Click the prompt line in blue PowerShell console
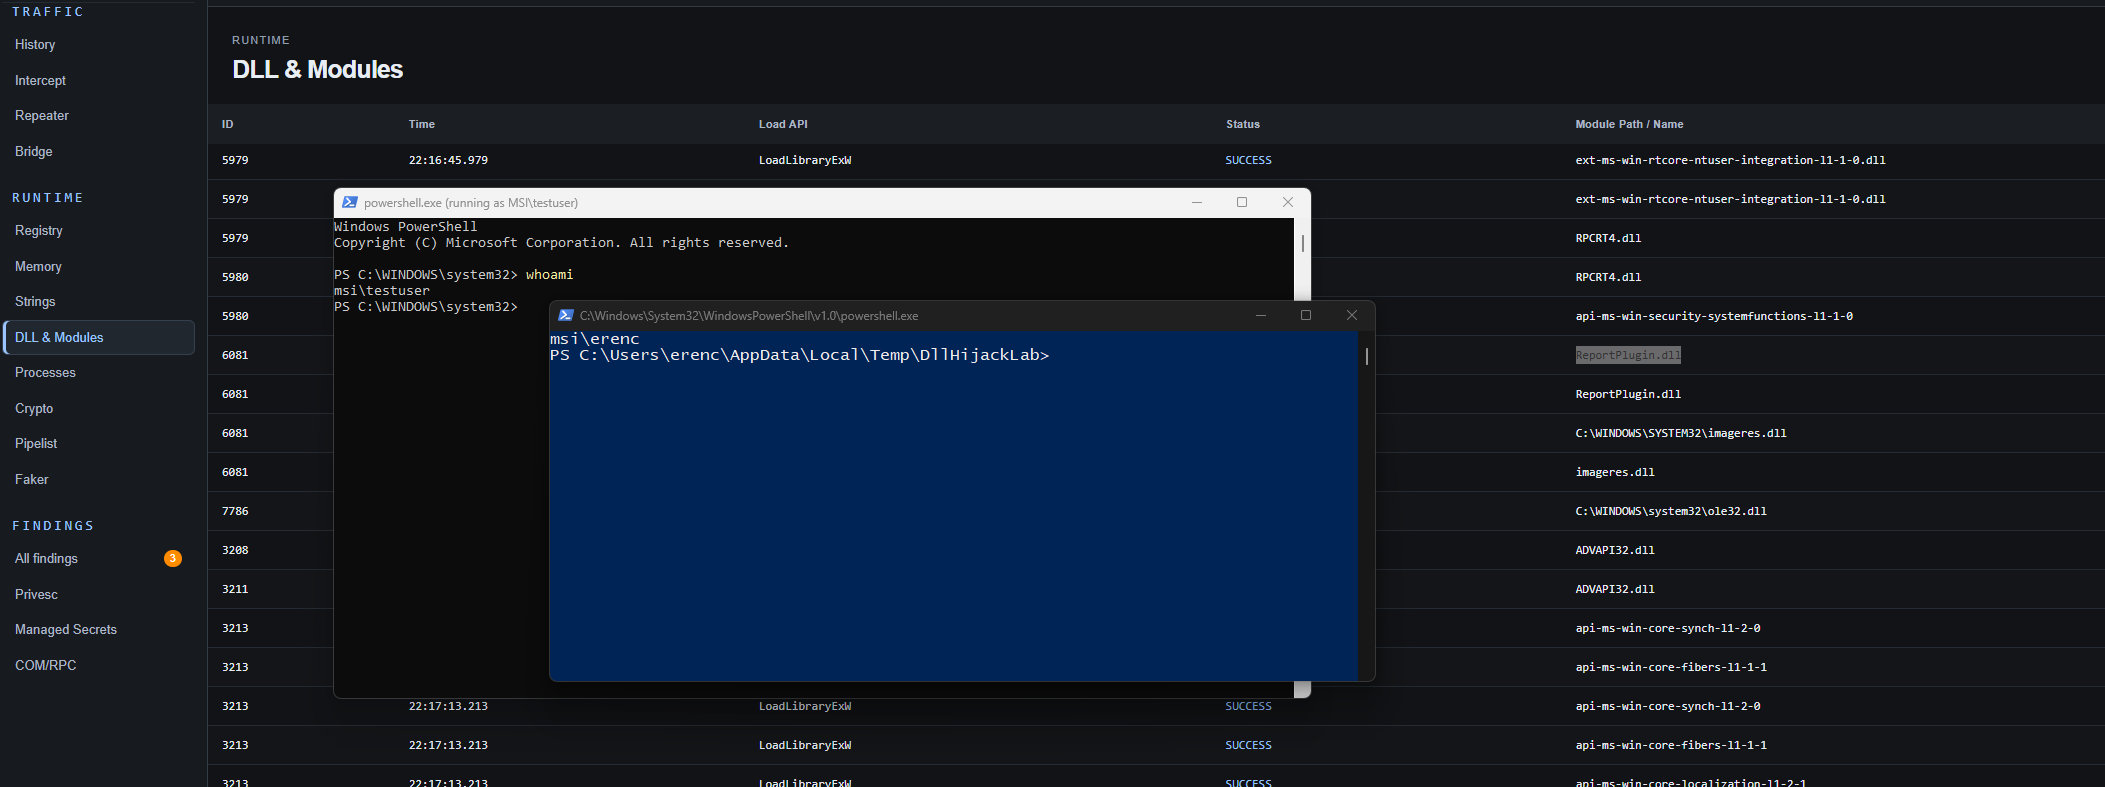Viewport: 2105px width, 787px height. click(799, 355)
